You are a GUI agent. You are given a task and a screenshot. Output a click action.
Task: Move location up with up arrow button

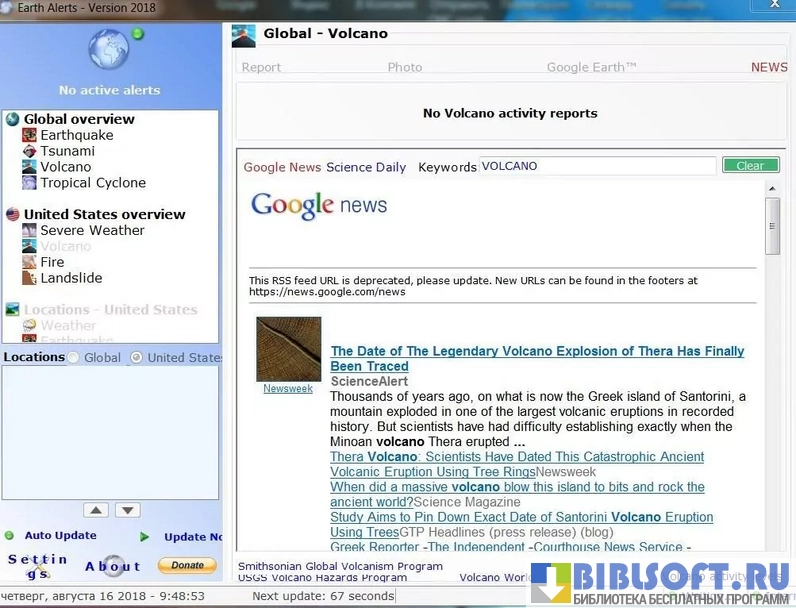96,510
